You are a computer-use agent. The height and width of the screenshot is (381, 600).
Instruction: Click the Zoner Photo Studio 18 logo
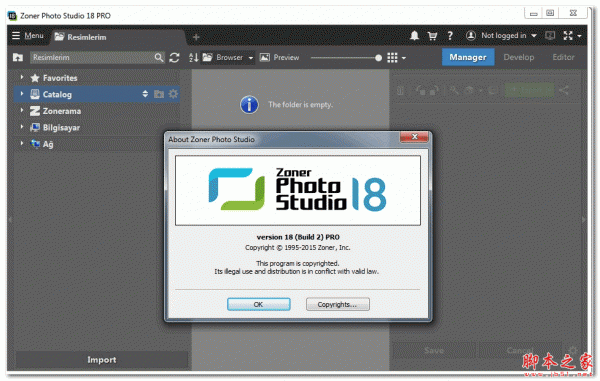298,190
